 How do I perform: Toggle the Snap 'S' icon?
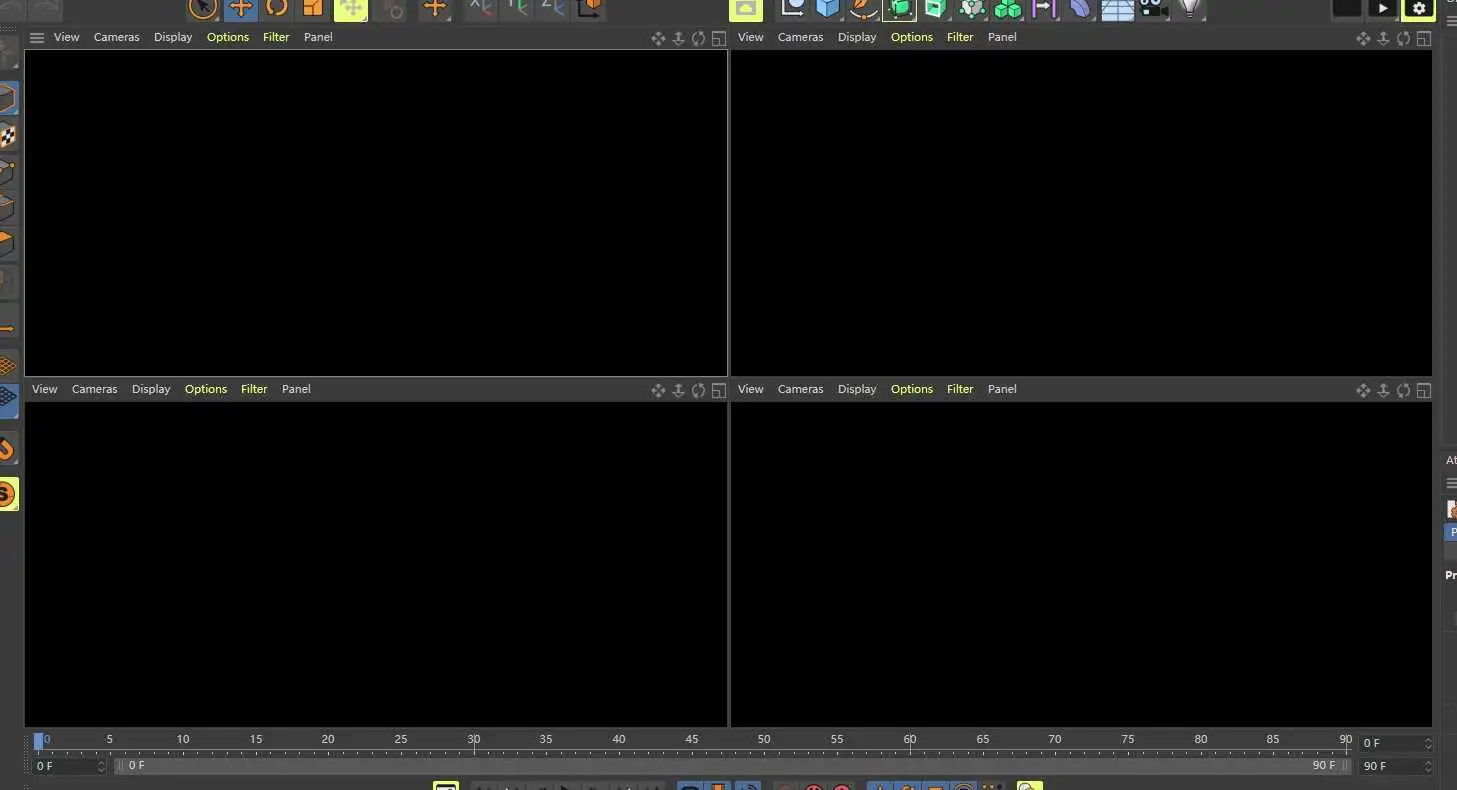[x=7, y=494]
